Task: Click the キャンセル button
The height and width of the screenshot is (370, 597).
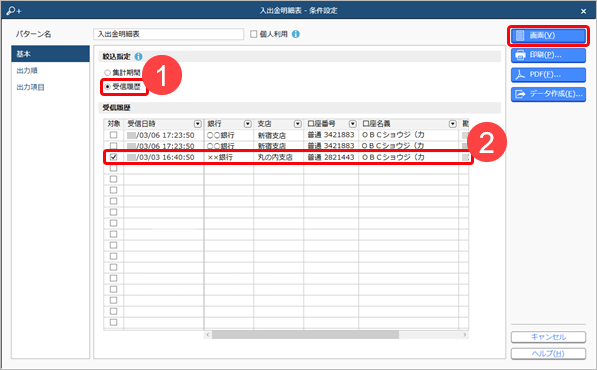Action: pyautogui.click(x=548, y=337)
